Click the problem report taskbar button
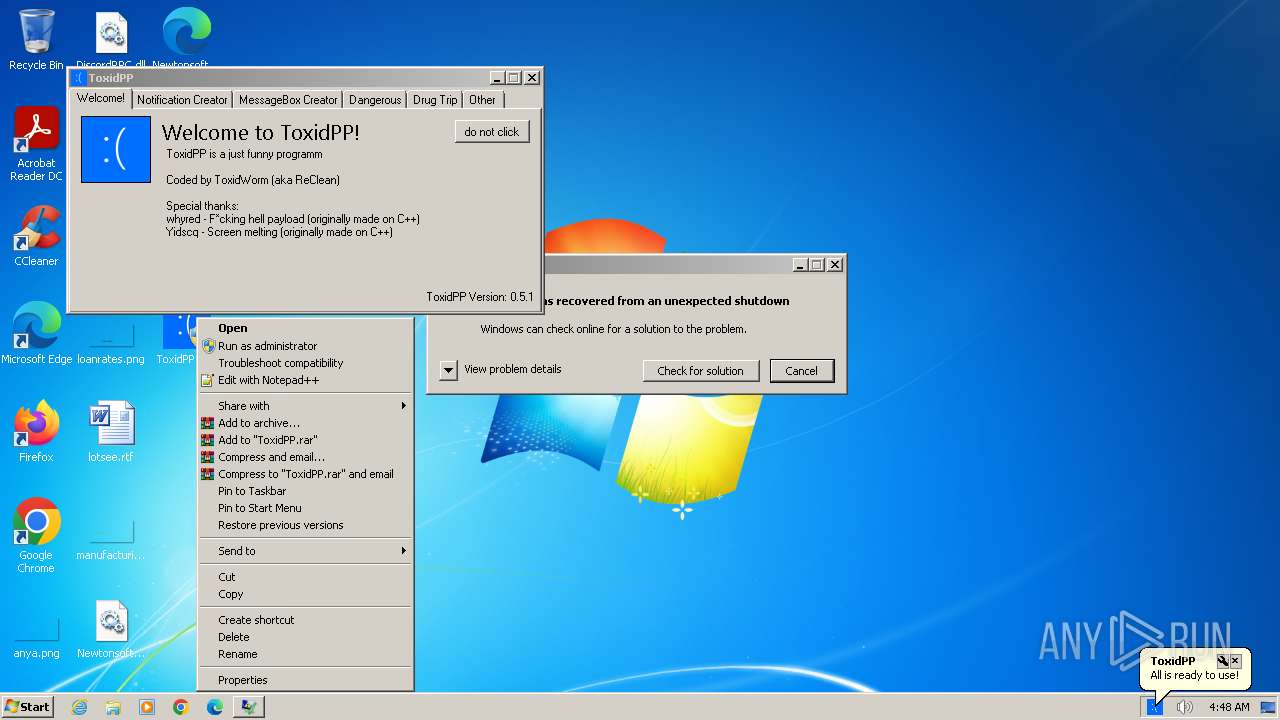This screenshot has width=1280, height=720. tap(249, 707)
